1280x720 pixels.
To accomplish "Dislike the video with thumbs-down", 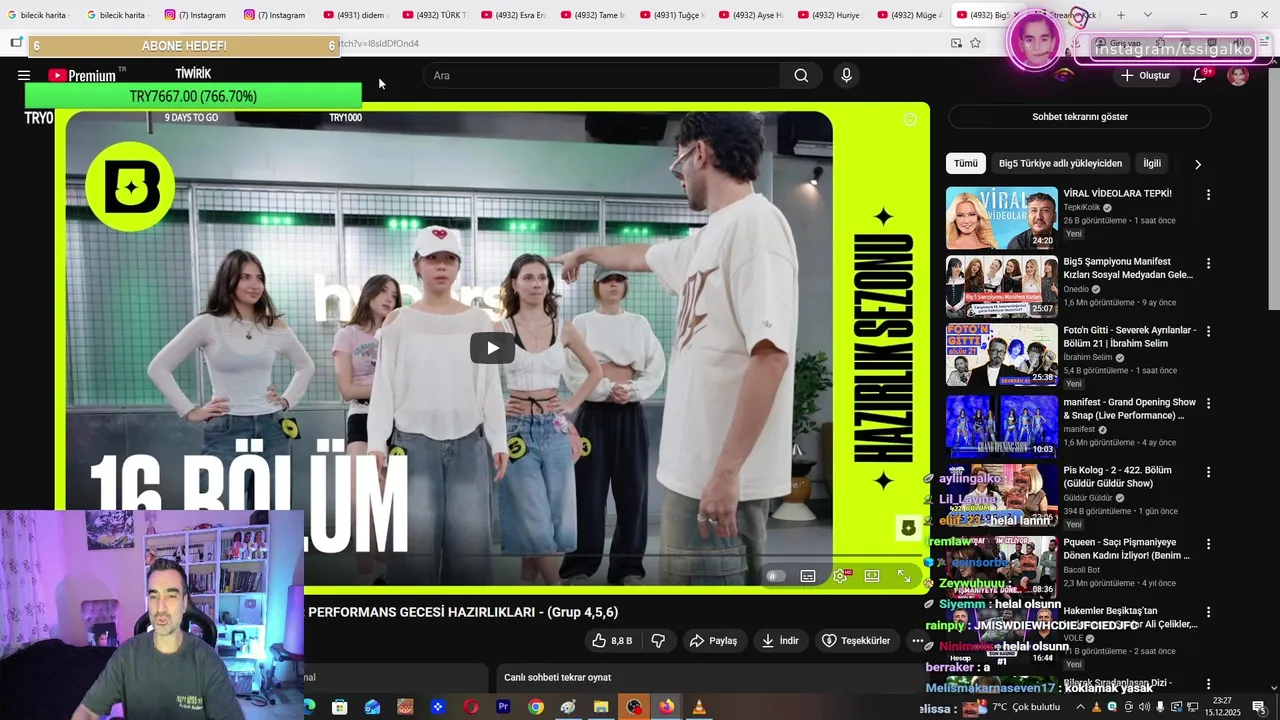I will click(658, 640).
